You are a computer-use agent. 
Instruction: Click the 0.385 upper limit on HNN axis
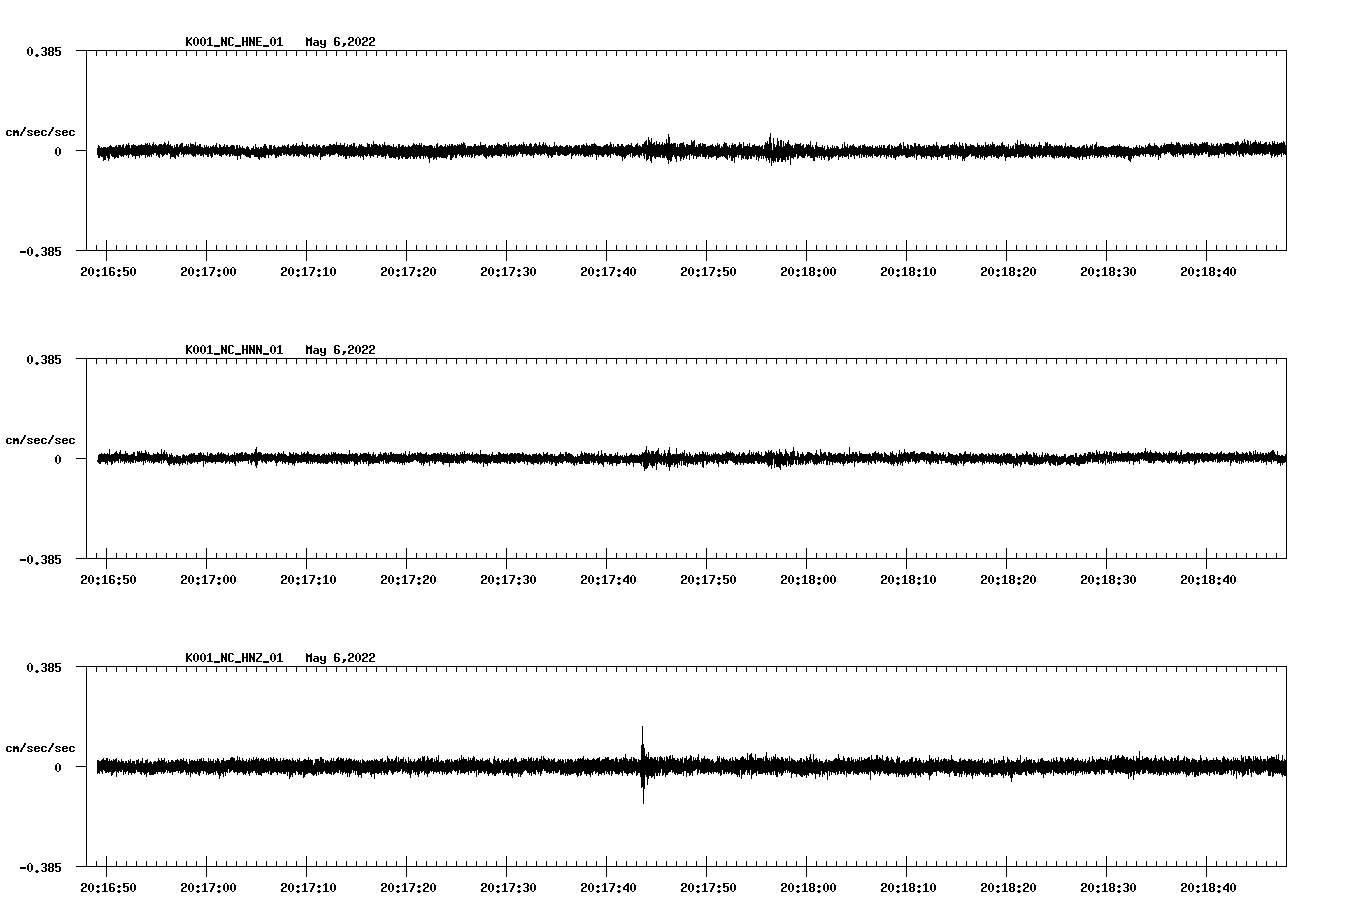click(x=44, y=359)
